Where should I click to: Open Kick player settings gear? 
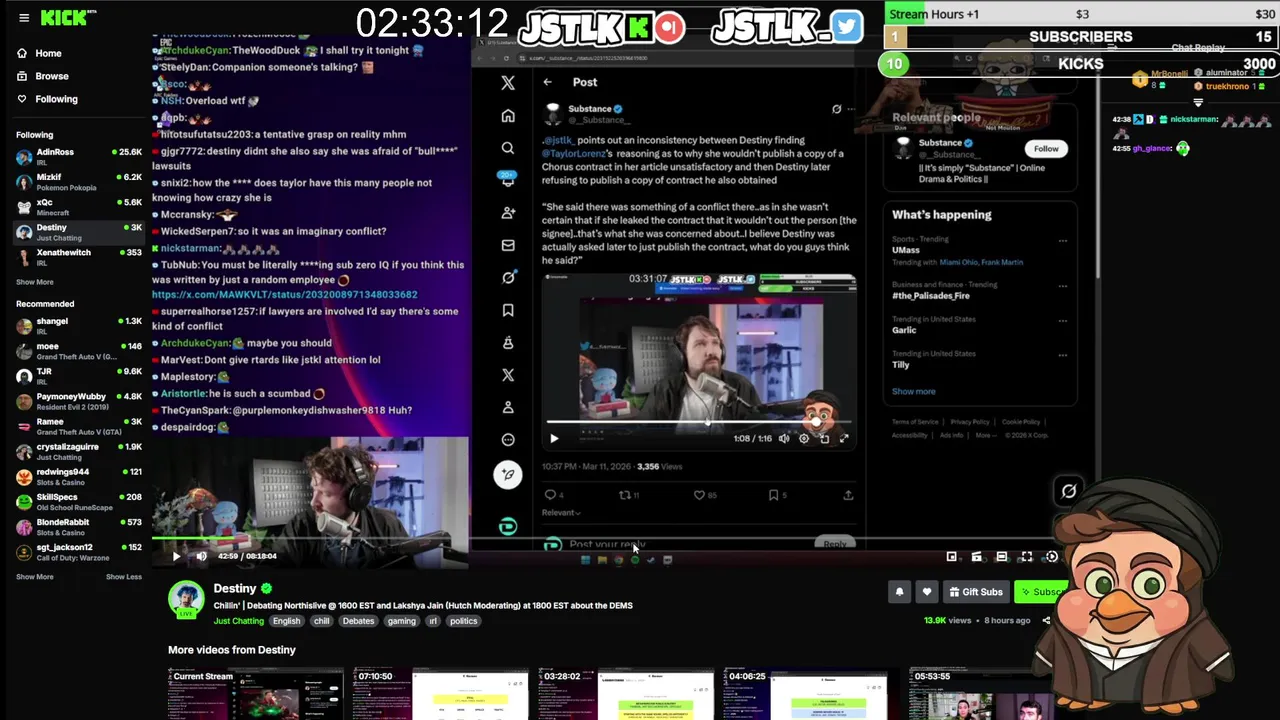point(1051,557)
